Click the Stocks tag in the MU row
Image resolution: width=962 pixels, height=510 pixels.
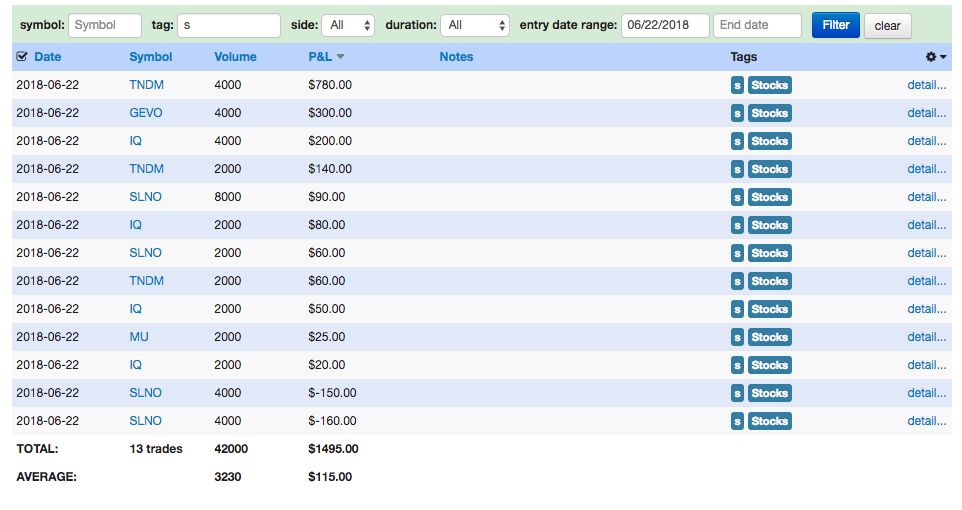pyautogui.click(x=769, y=337)
